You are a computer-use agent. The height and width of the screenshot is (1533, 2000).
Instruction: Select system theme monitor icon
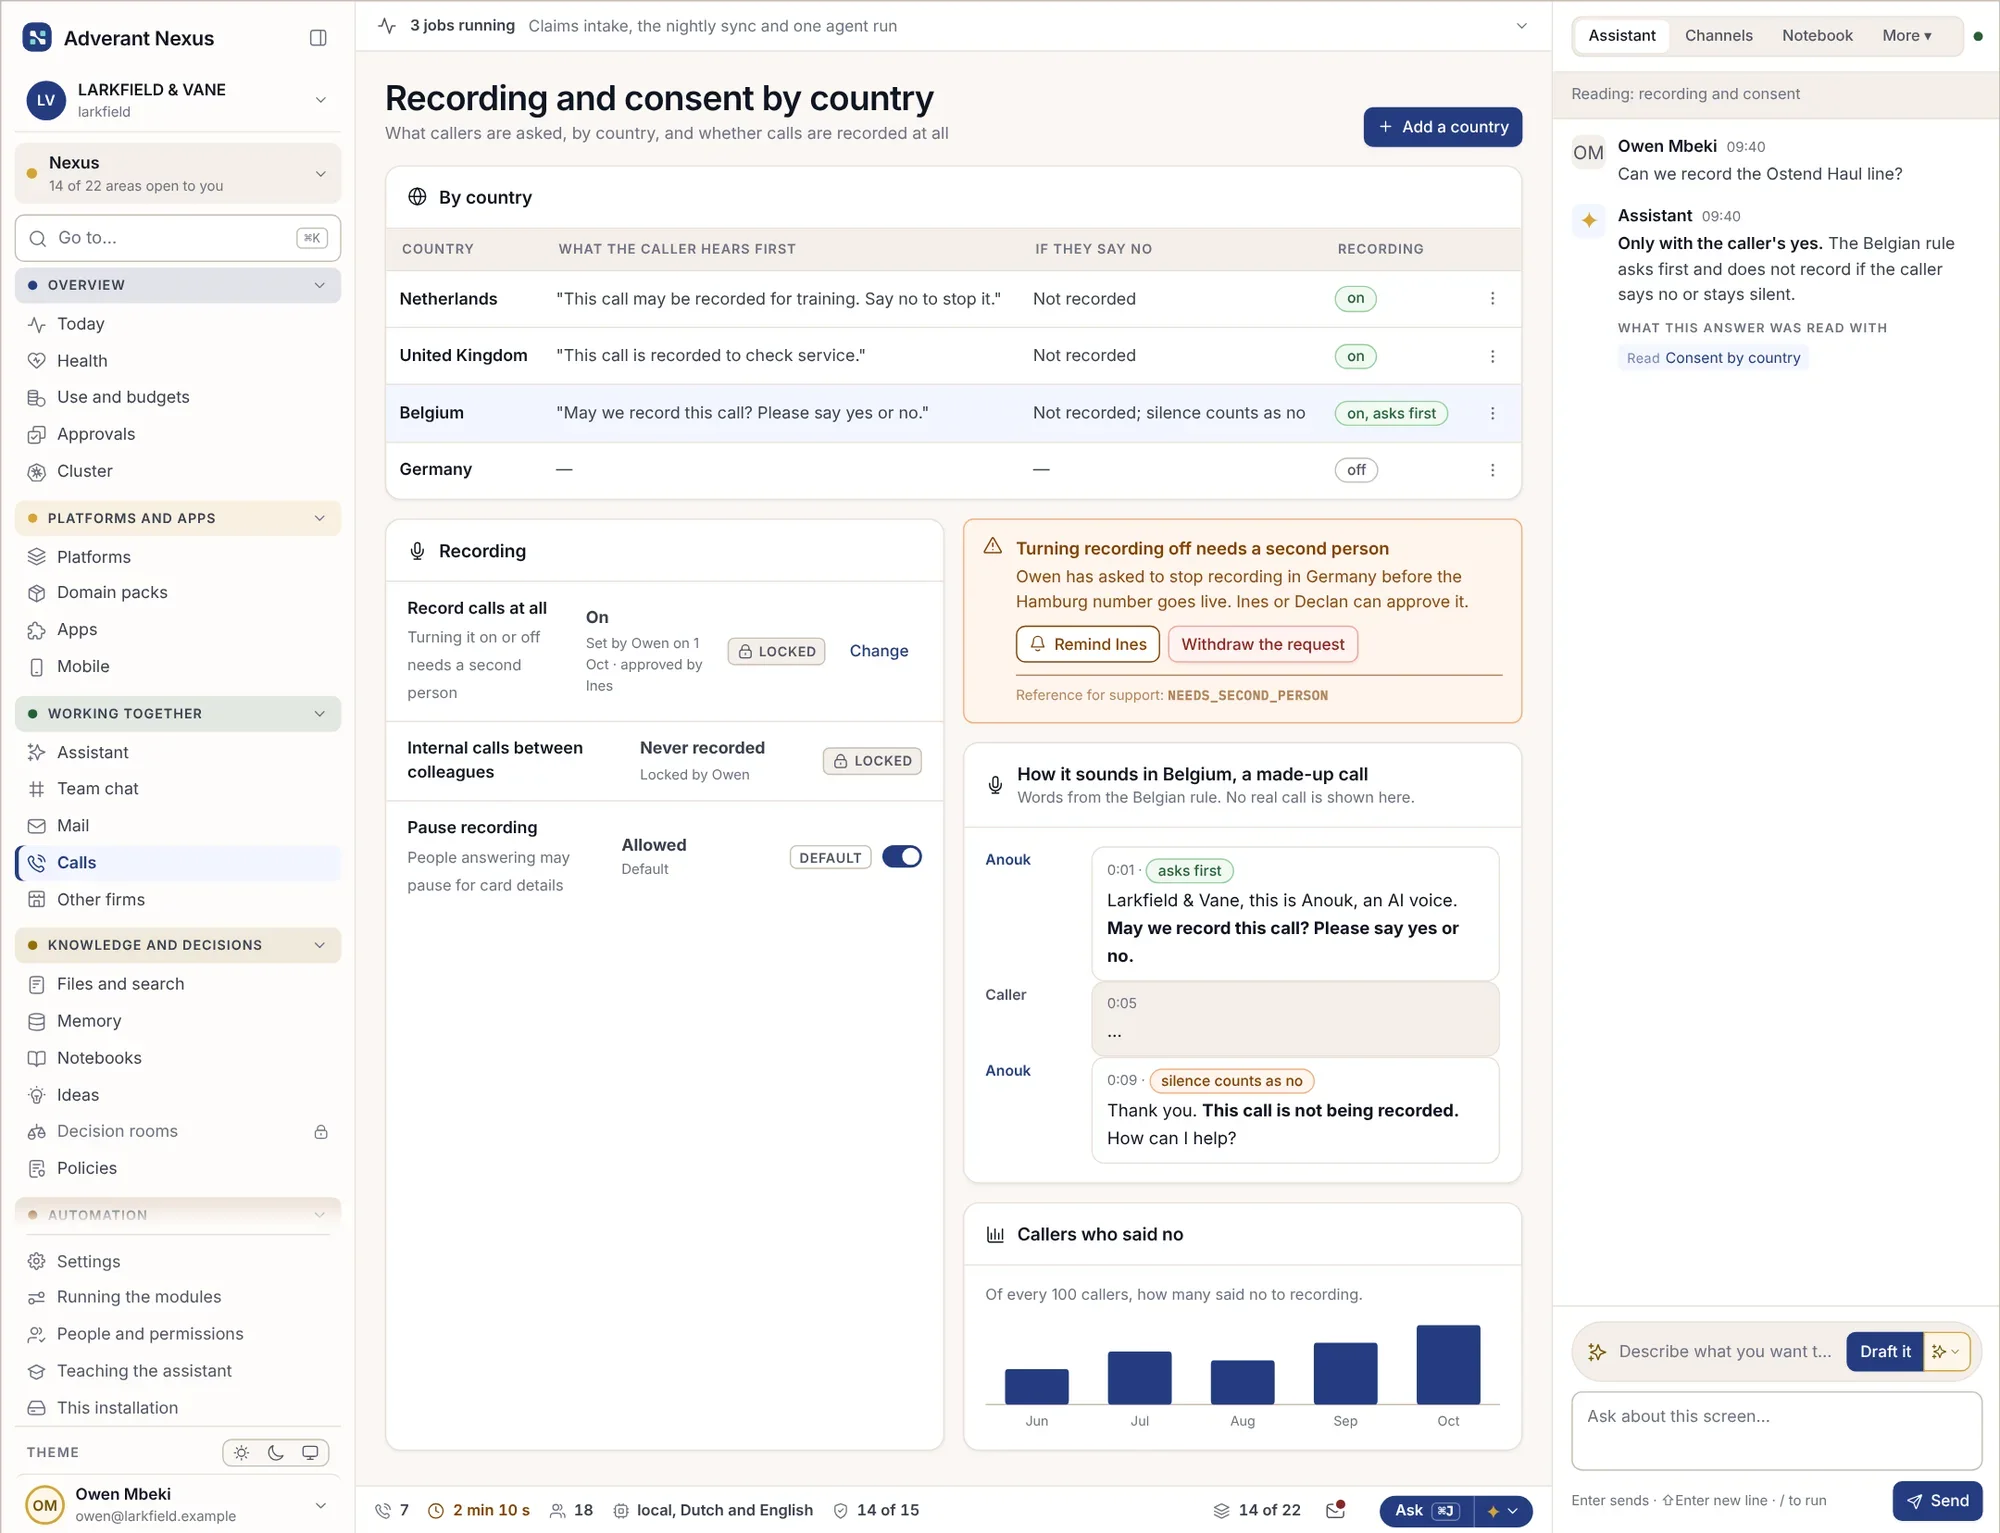tap(310, 1452)
